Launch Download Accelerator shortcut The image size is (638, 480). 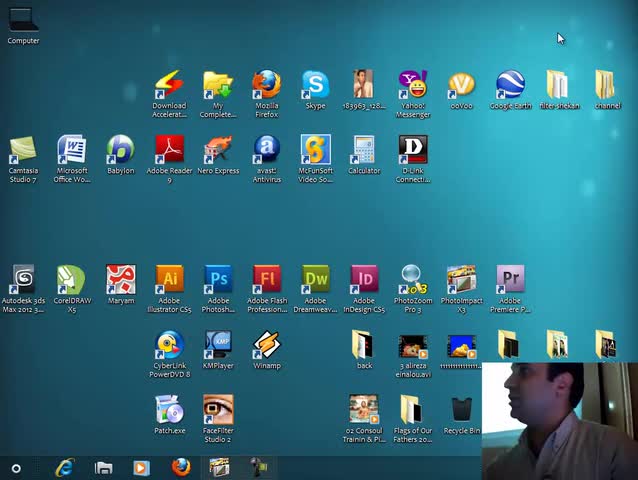[169, 94]
